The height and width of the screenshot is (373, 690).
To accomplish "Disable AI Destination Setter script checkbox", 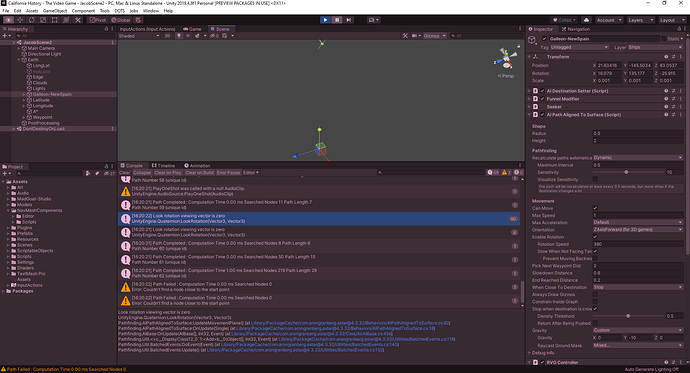I will 542,91.
